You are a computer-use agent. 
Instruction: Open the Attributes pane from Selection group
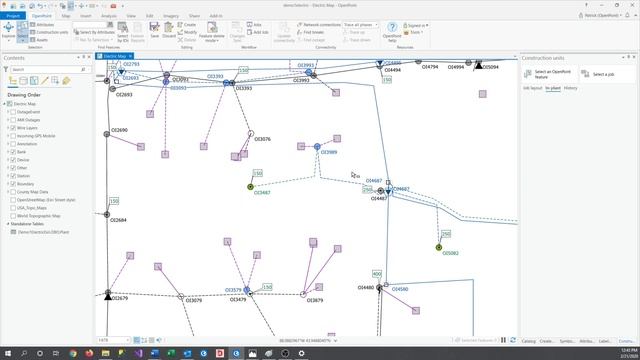pos(42,25)
